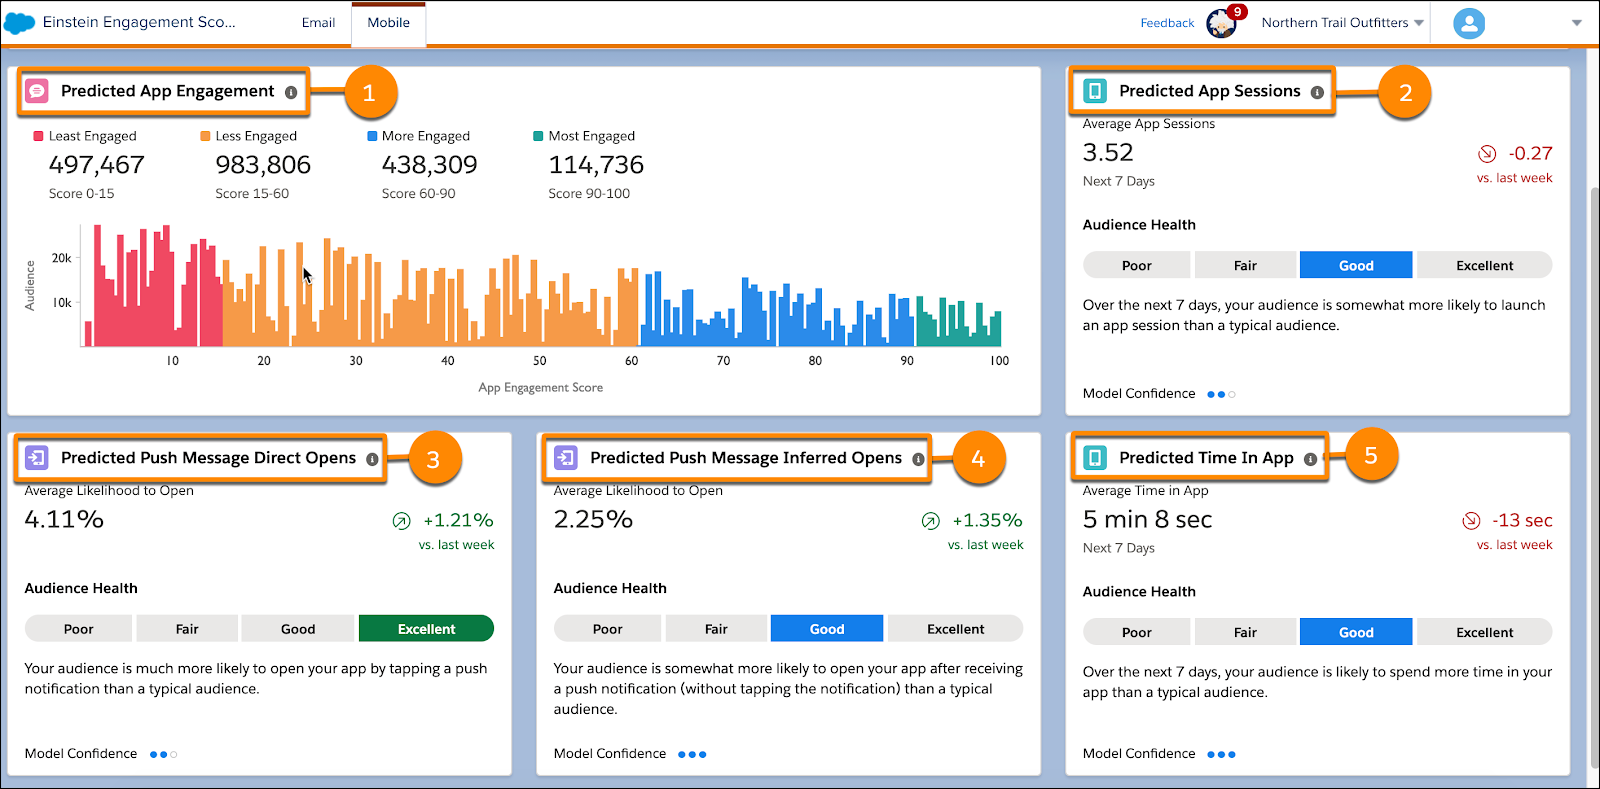The height and width of the screenshot is (789, 1600).
Task: Expand the Northern Trail Outfitters account dropdown
Action: point(1342,23)
